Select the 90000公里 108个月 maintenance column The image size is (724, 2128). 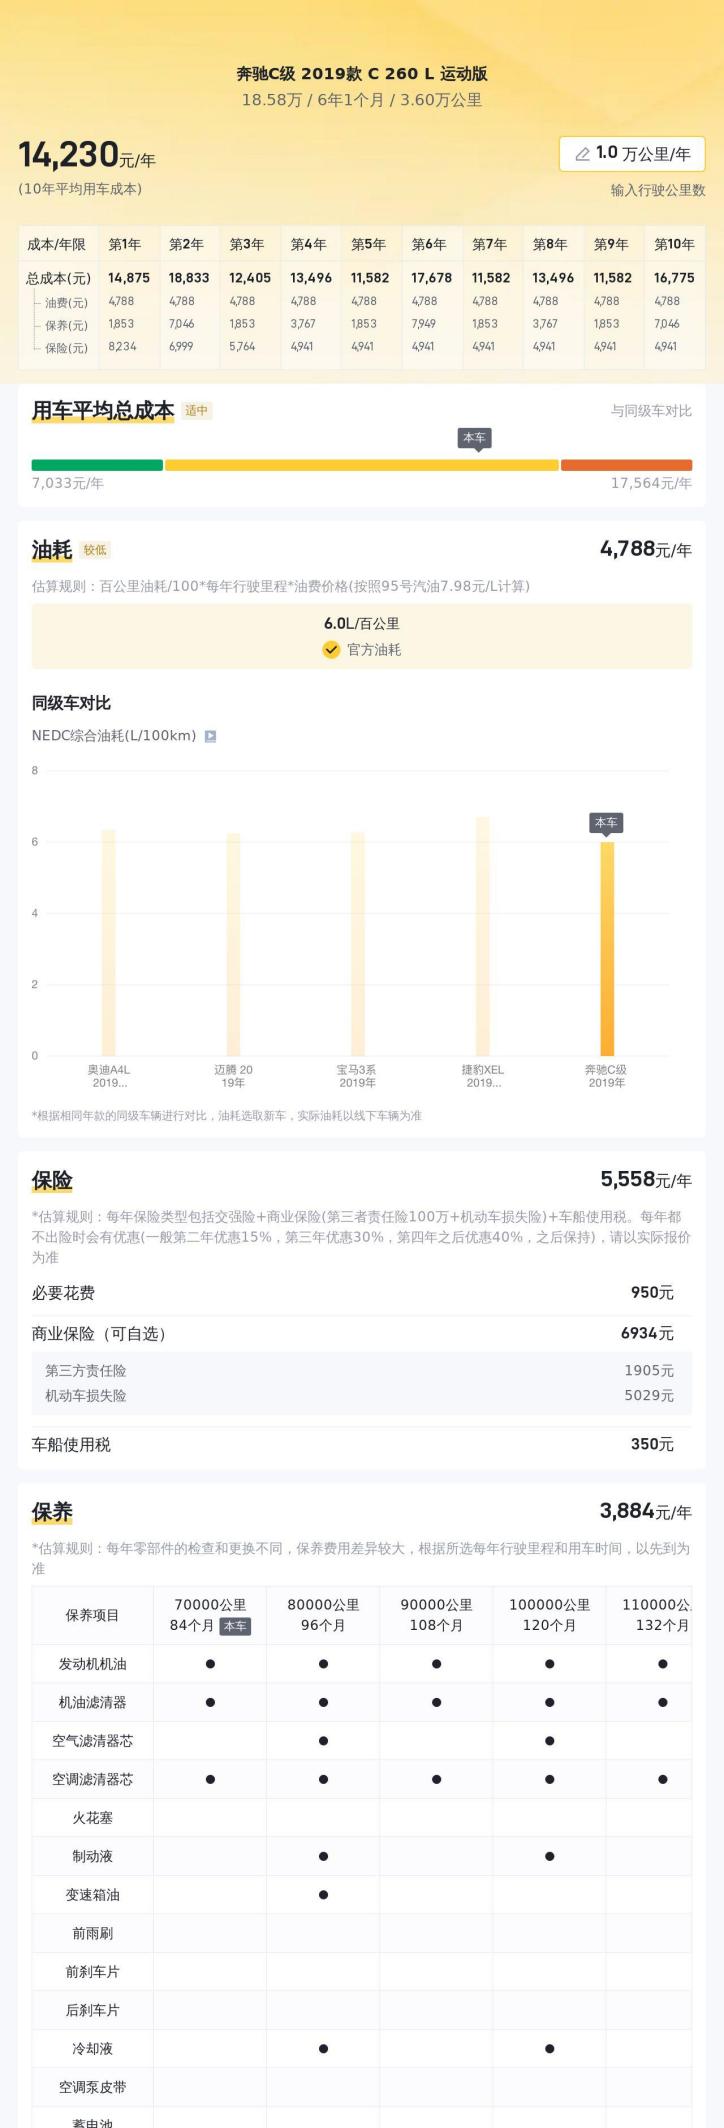coord(436,1614)
